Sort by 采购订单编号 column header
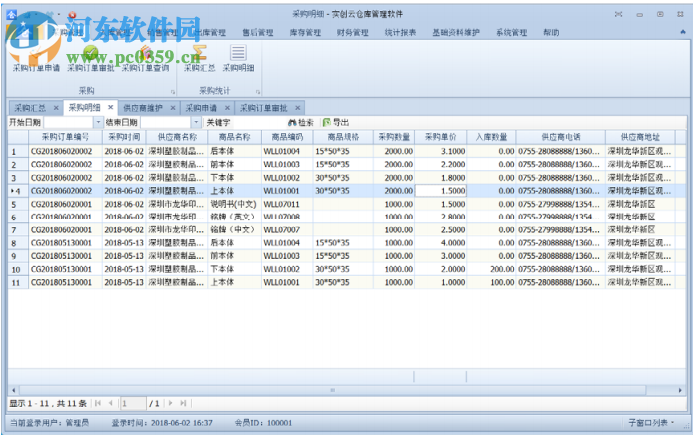This screenshot has width=693, height=436. 65,137
